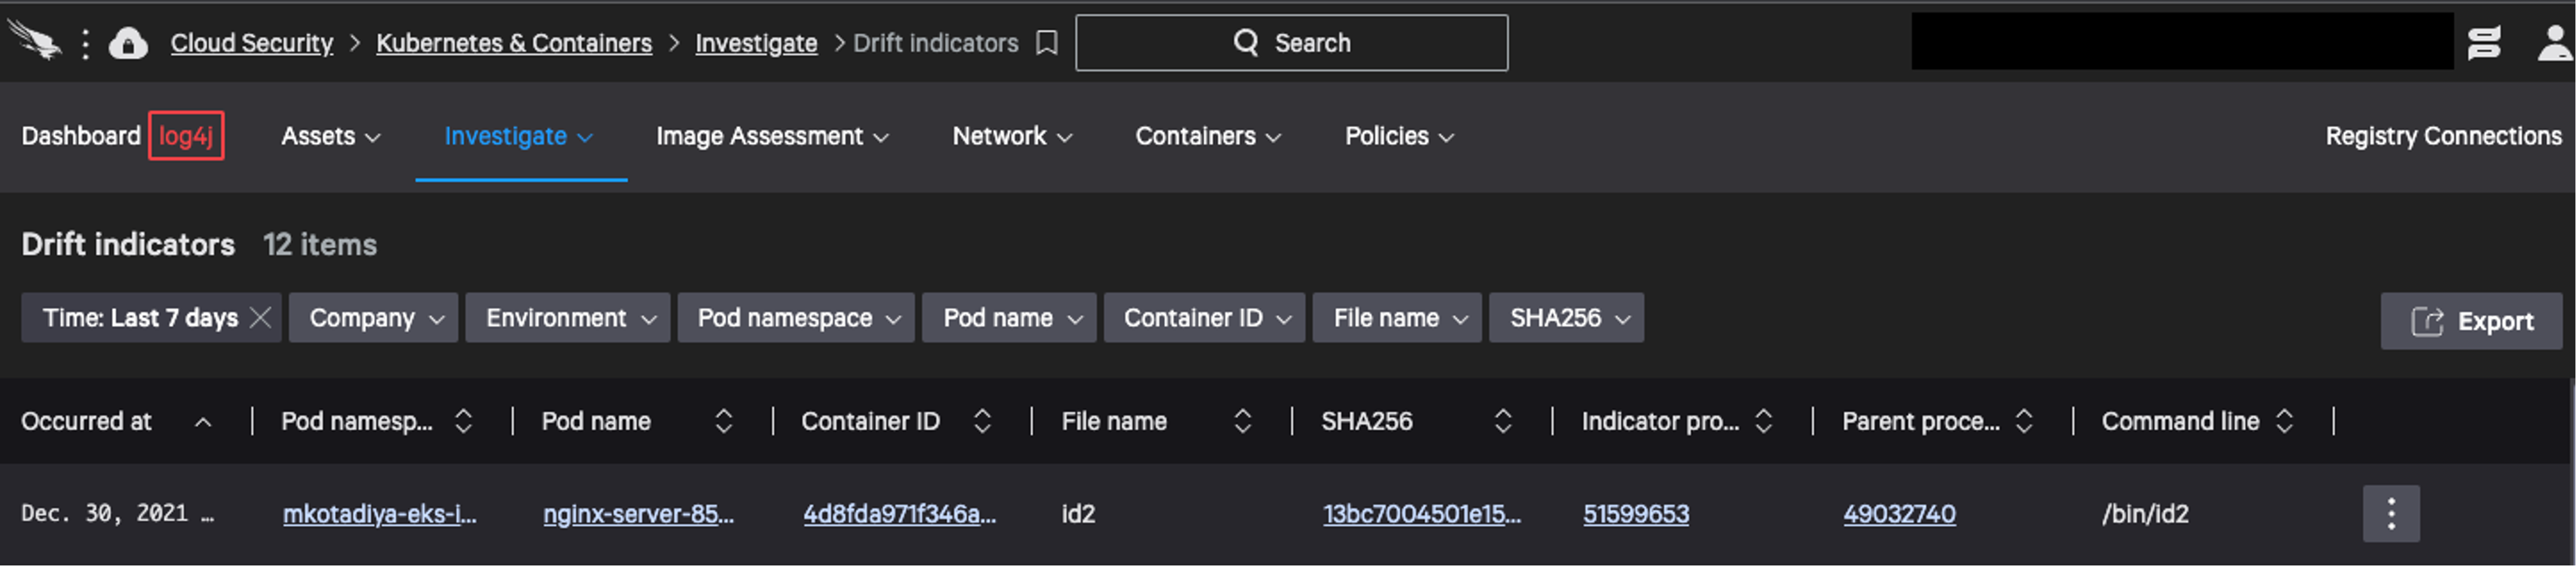Open the Container ID filter dropdown

click(1204, 318)
